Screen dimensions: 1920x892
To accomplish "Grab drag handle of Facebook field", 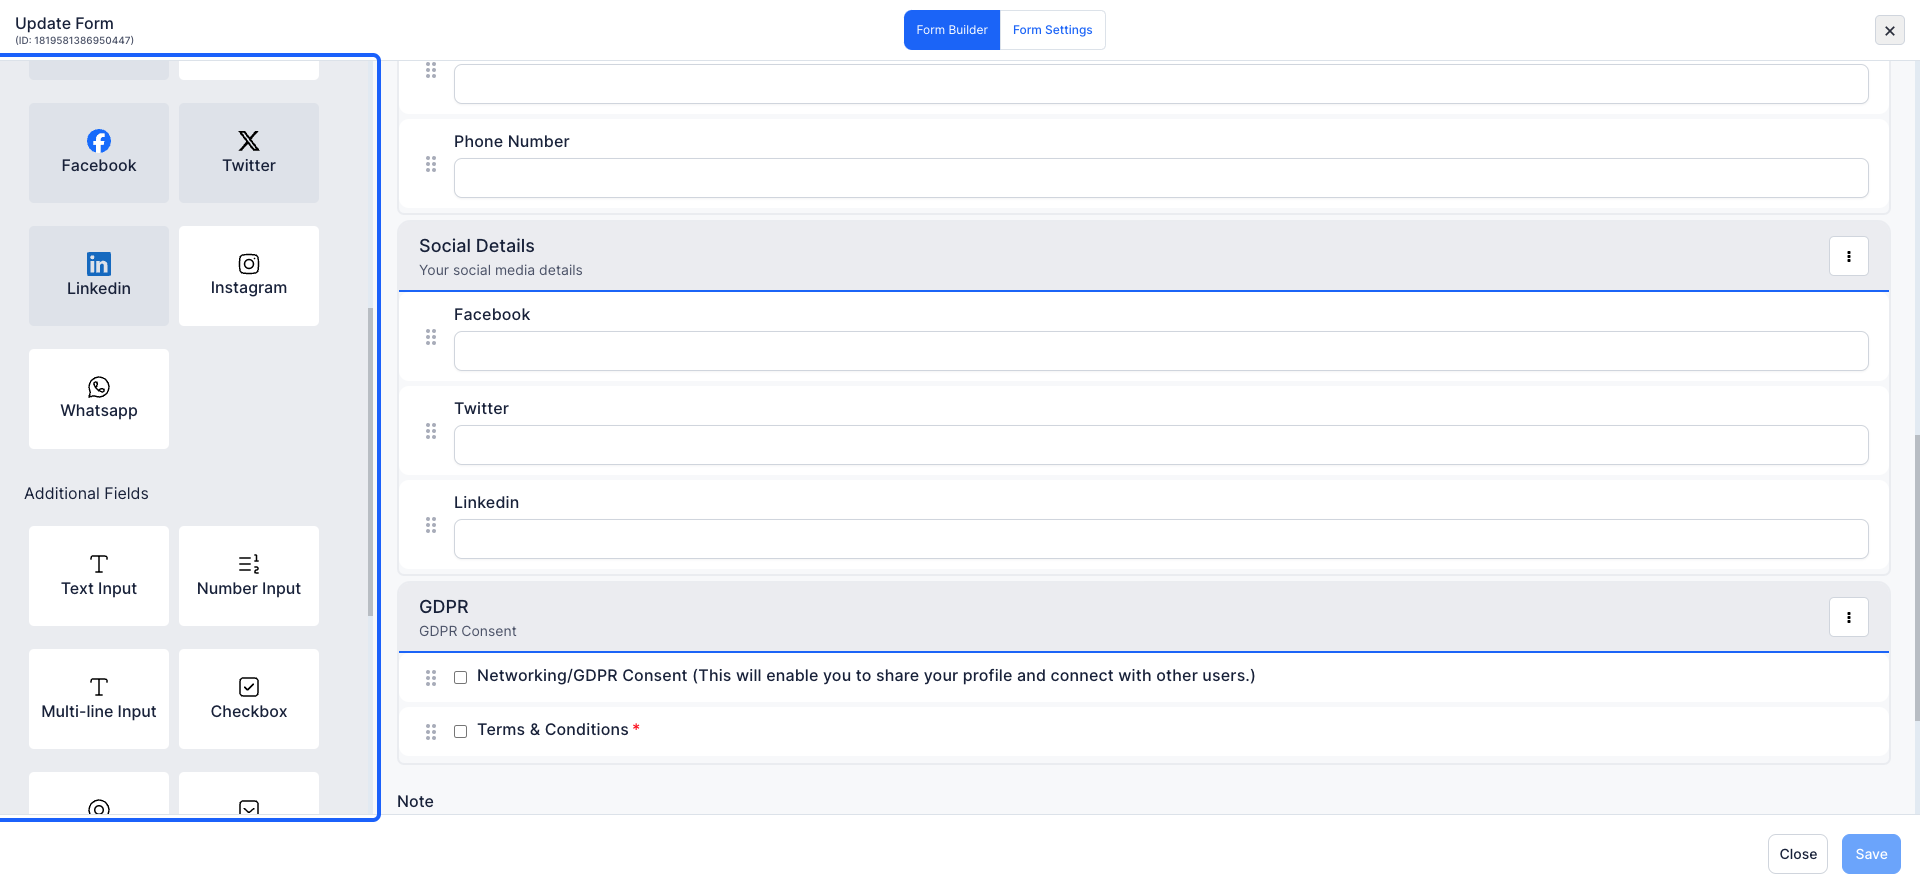I will click(x=431, y=337).
